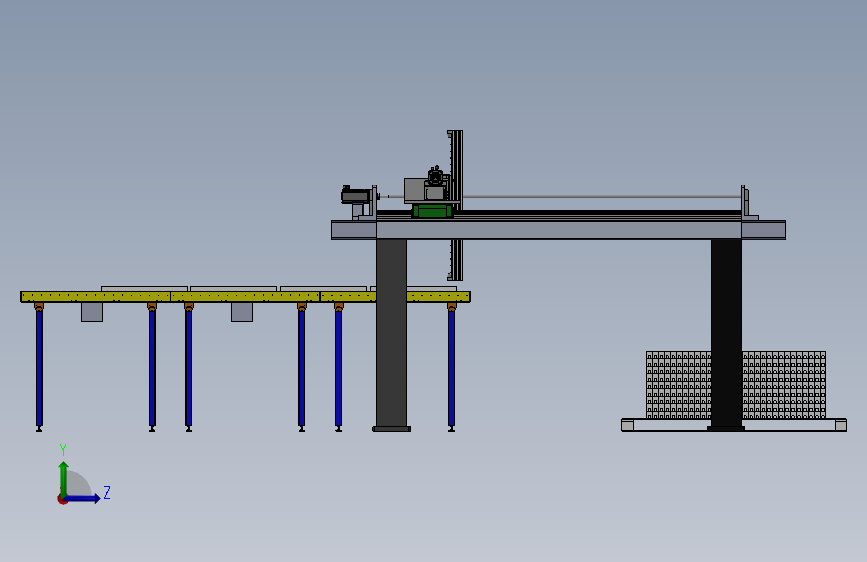Pick the pallet base under the crates

click(734, 425)
